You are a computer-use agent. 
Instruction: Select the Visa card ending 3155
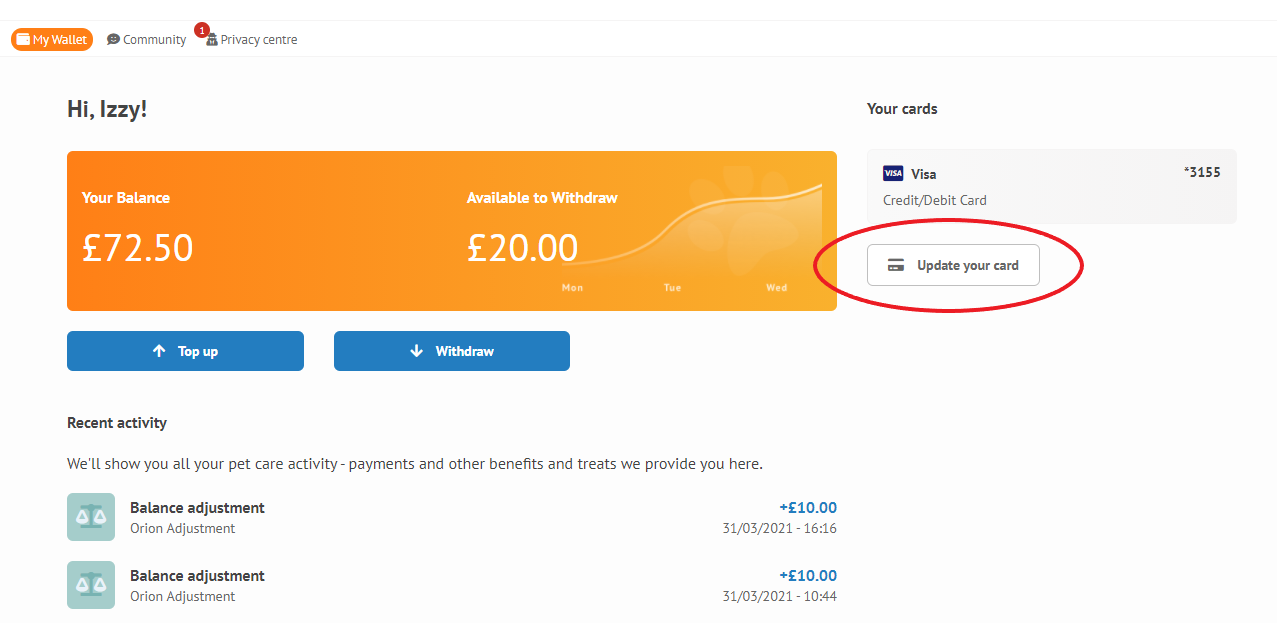(1051, 186)
